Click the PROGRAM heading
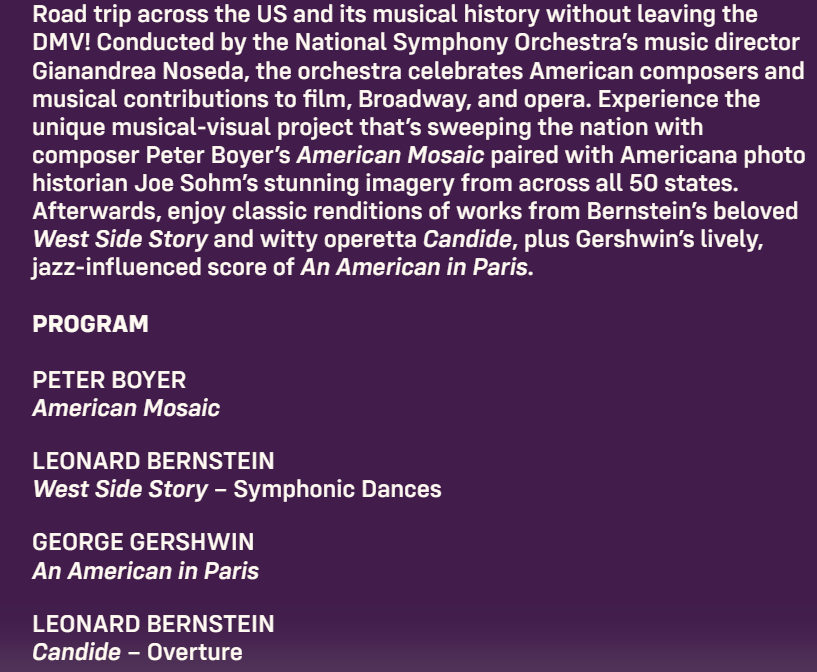This screenshot has height=672, width=817. click(x=90, y=324)
